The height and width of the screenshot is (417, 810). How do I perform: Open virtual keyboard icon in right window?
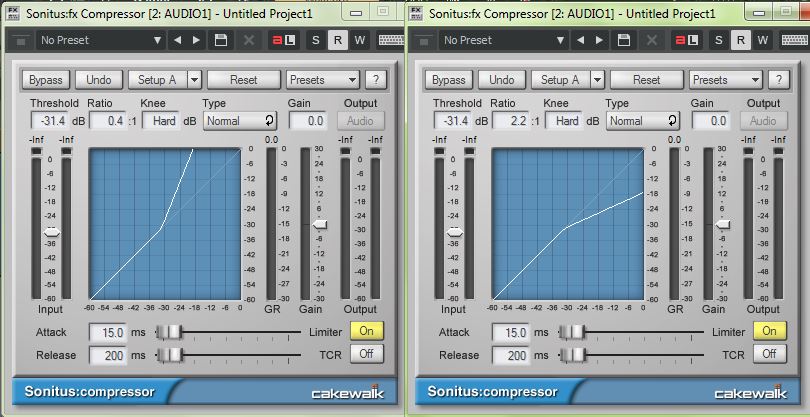coord(794,40)
